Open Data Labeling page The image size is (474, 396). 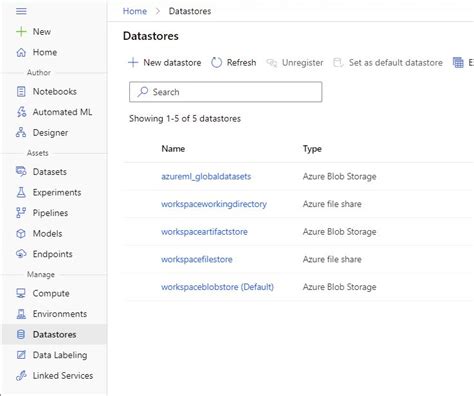click(60, 355)
